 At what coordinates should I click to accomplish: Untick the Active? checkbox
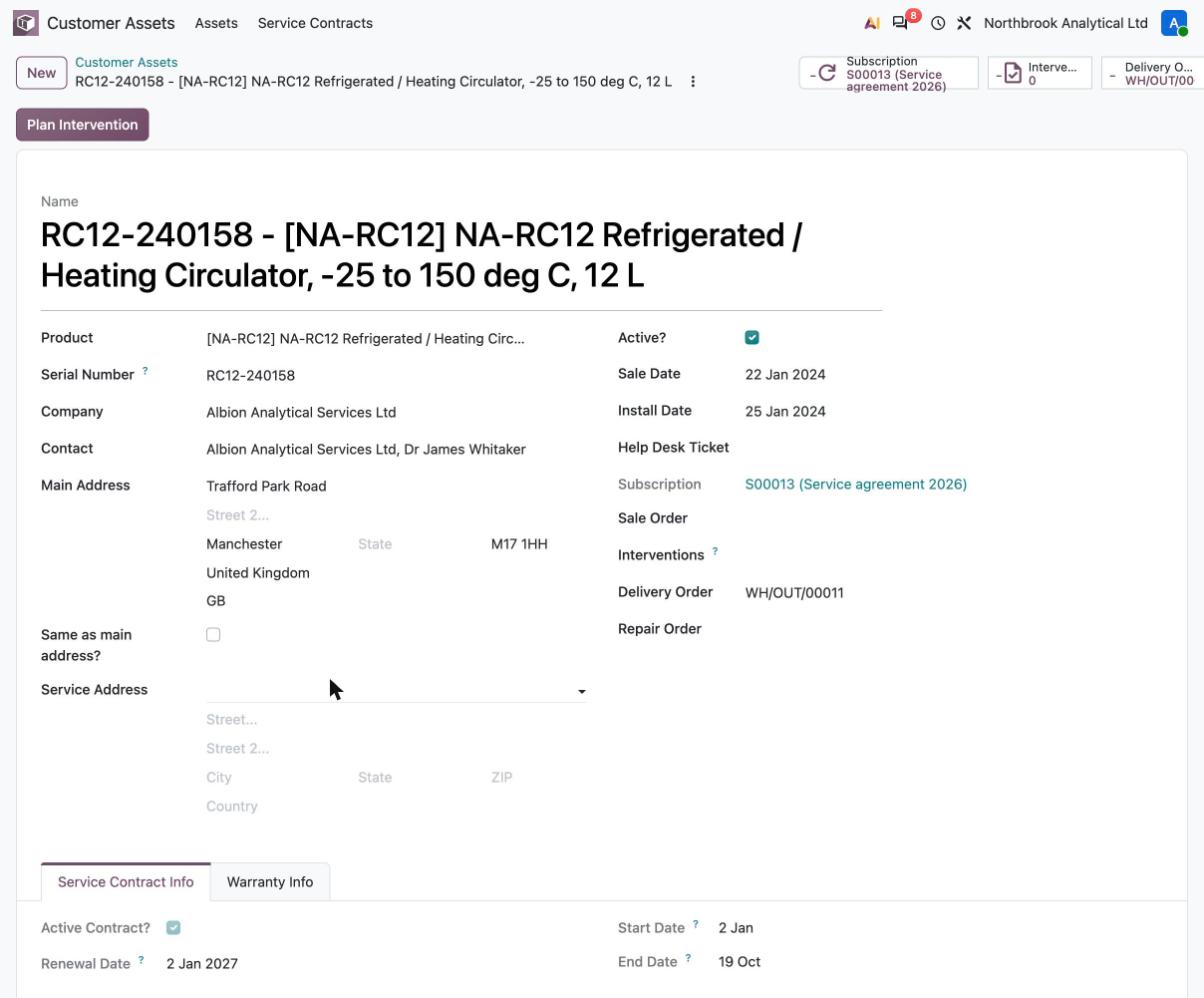tap(752, 338)
